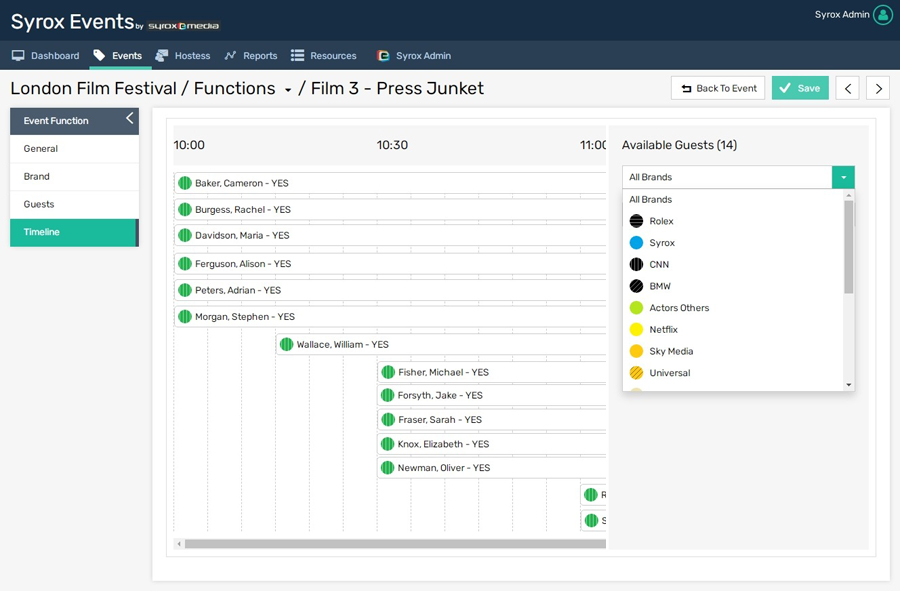Go to next function arrow button
This screenshot has width=900, height=591.
[878, 88]
